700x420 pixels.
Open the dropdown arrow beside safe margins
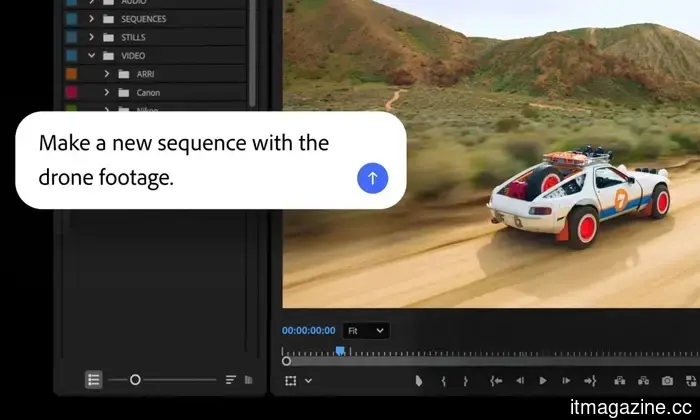[x=308, y=381]
